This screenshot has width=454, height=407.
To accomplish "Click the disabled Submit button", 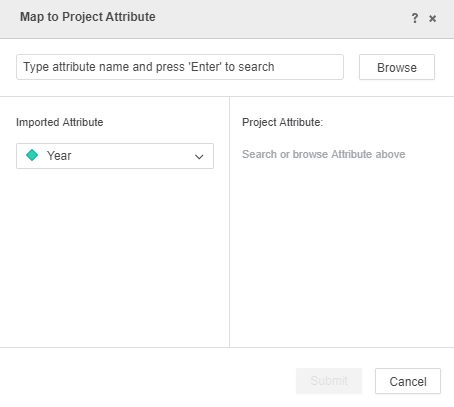I will (329, 381).
